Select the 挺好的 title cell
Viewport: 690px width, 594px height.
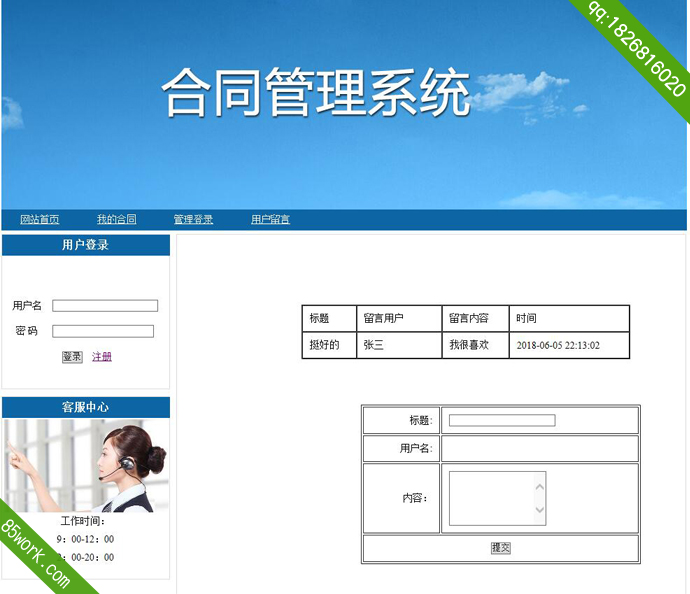[x=329, y=345]
